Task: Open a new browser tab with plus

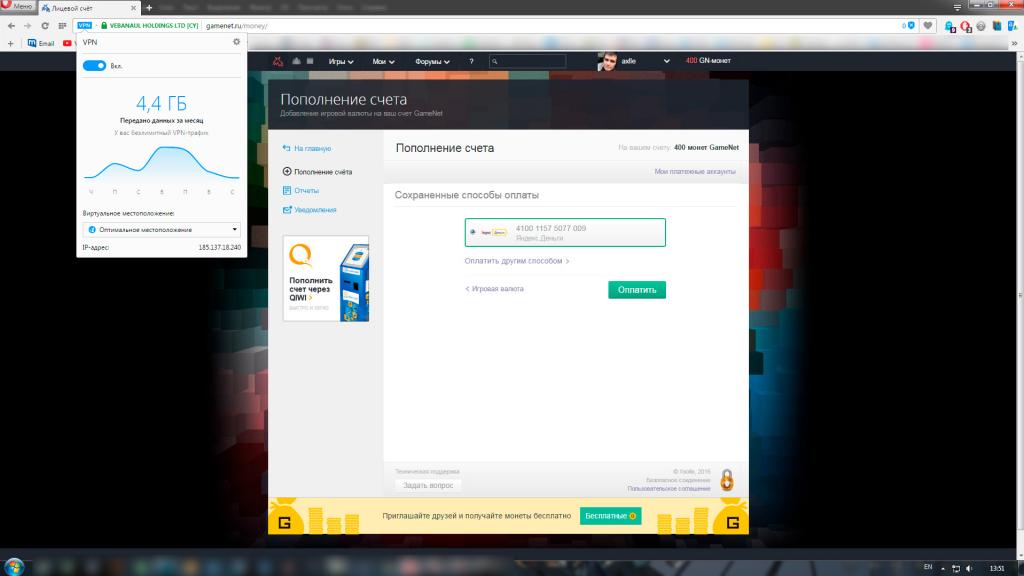Action: click(x=149, y=8)
